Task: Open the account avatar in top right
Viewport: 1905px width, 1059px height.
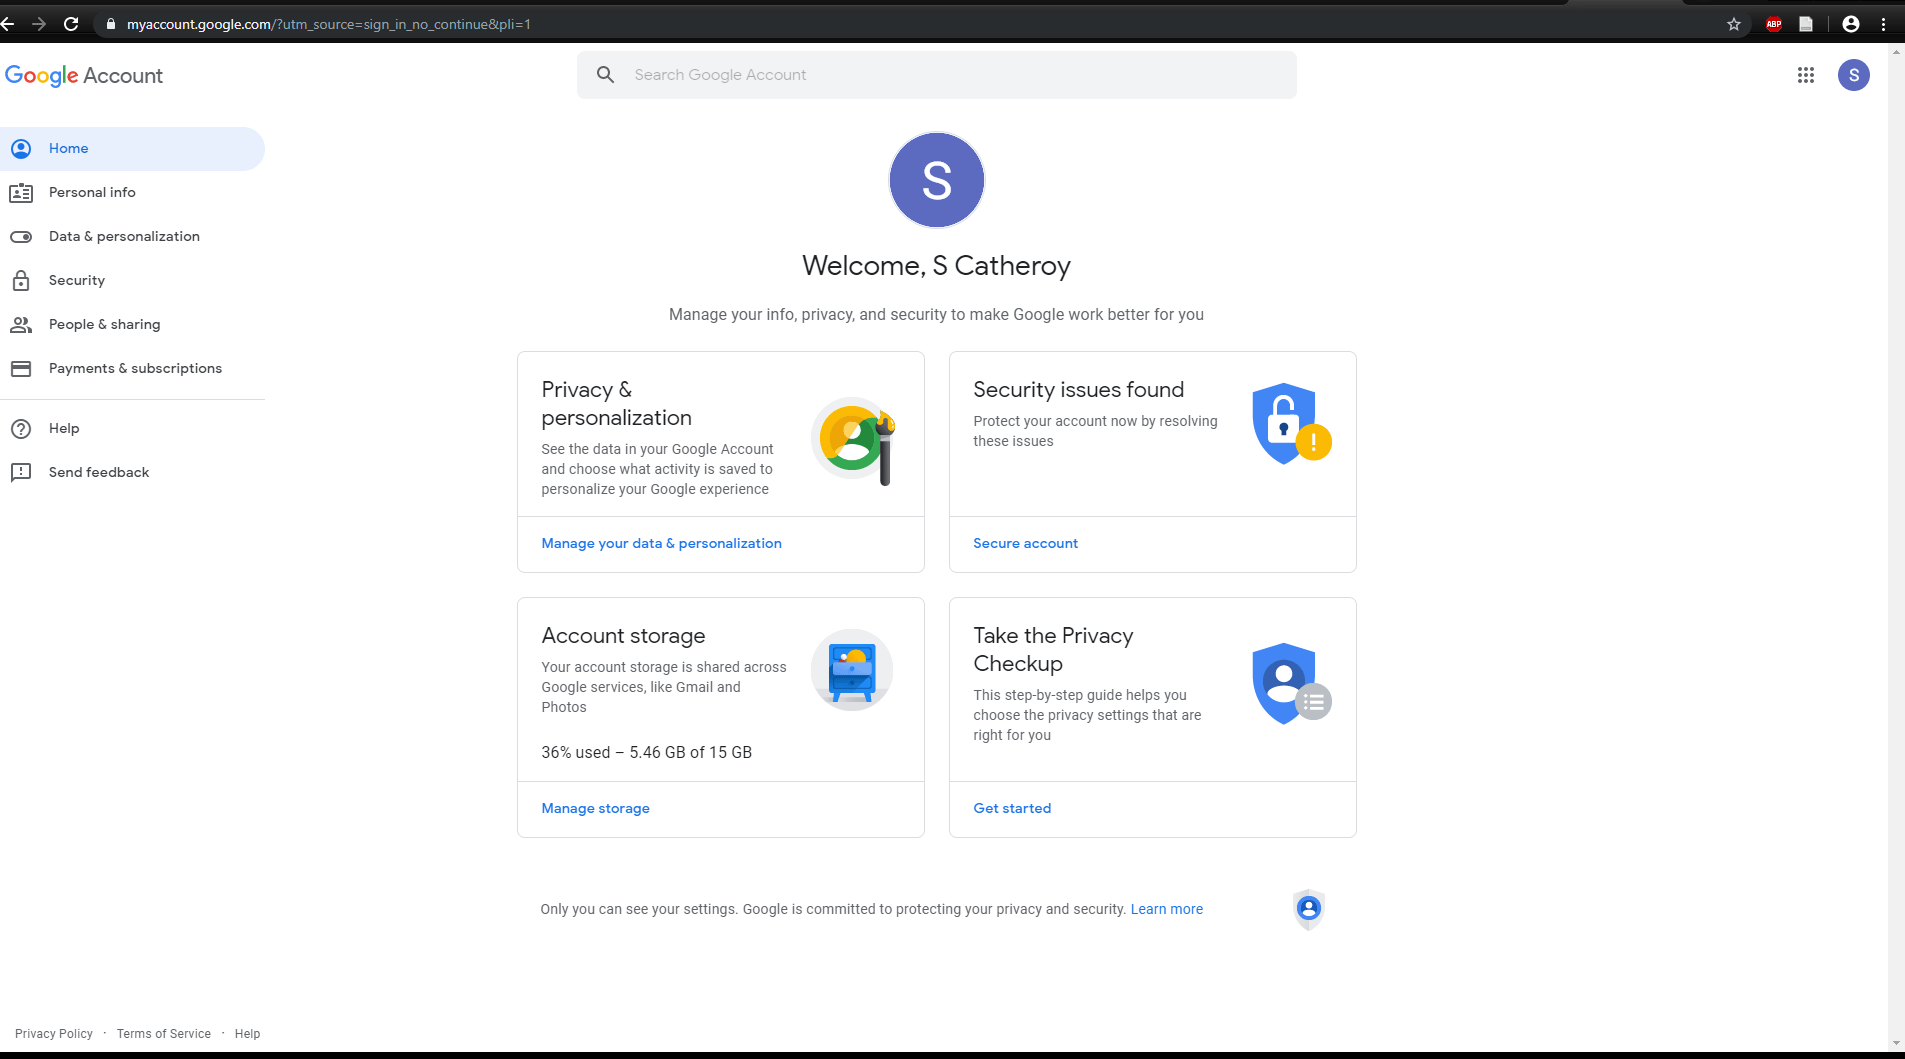Action: 1854,75
